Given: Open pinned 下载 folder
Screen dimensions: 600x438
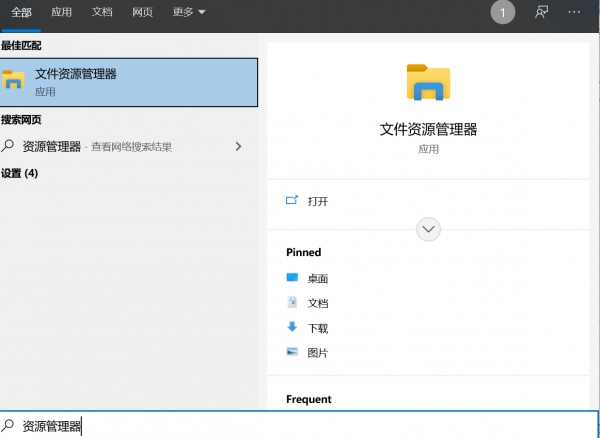Looking at the screenshot, I should (x=318, y=328).
